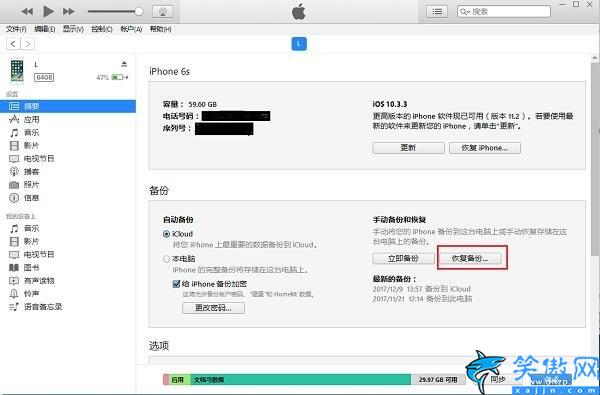Click the 2017/12/9 iCloud backup entry
Image resolution: width=600 pixels, height=395 pixels.
point(422,289)
